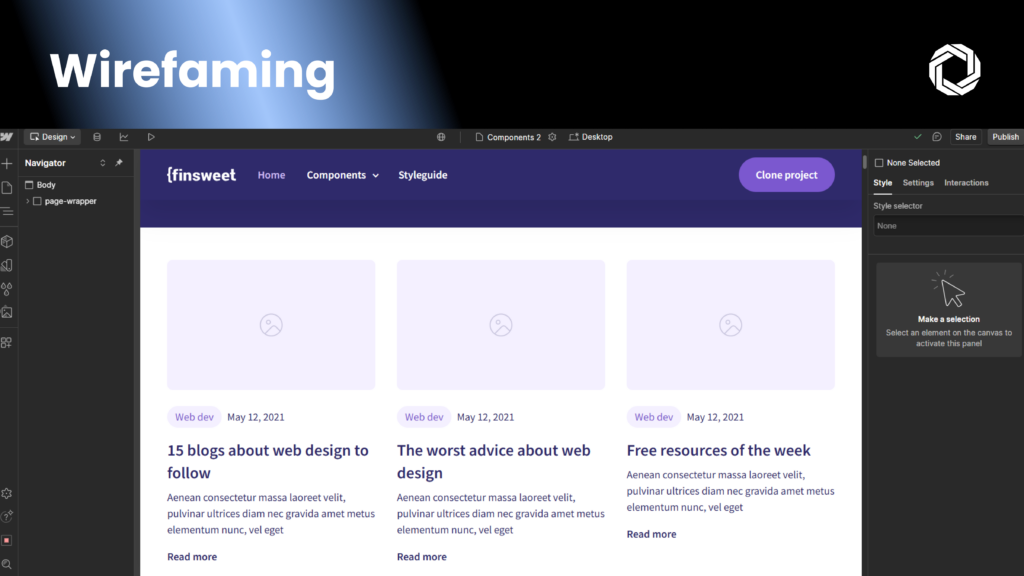
Task: Click the None Selected element checkbox icon
Action: tap(879, 163)
